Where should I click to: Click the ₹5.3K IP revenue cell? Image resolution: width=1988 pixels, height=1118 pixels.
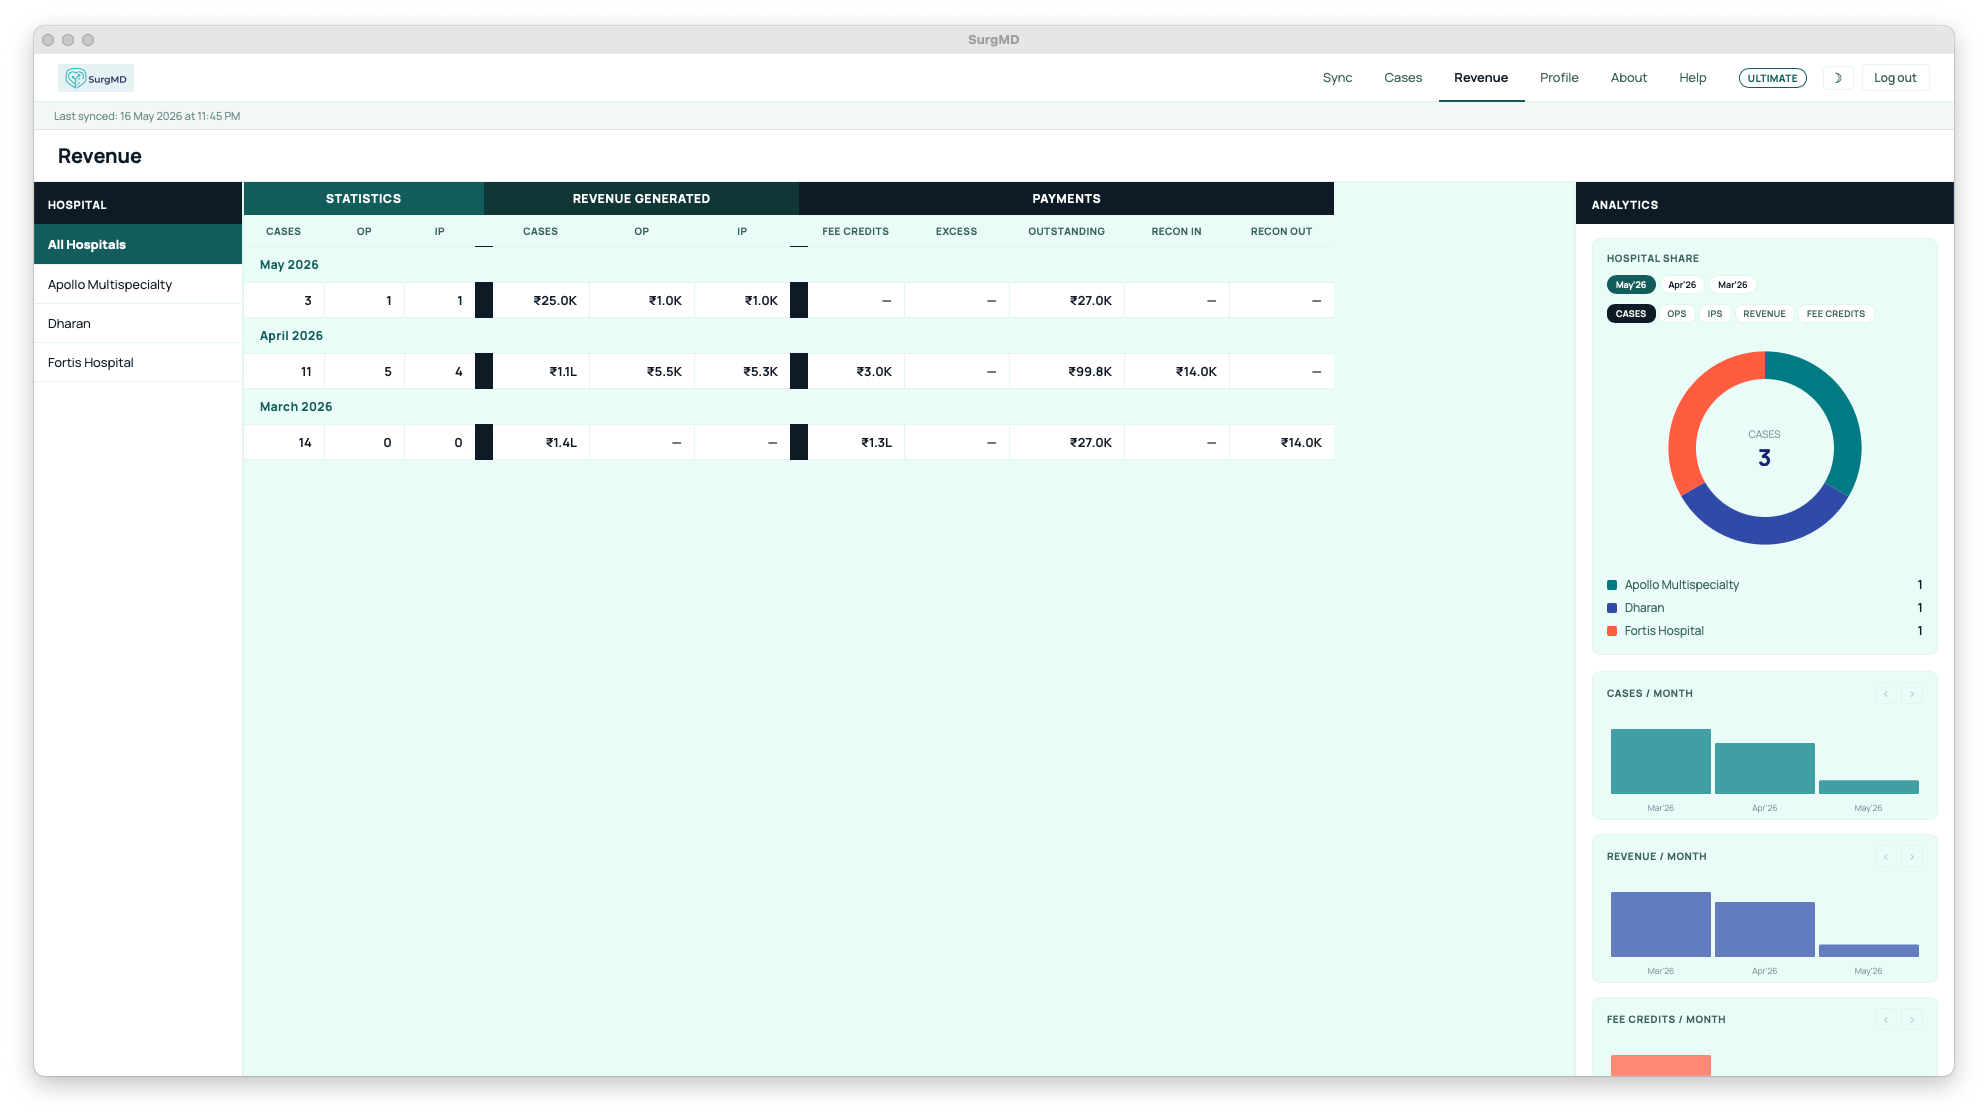coord(742,372)
